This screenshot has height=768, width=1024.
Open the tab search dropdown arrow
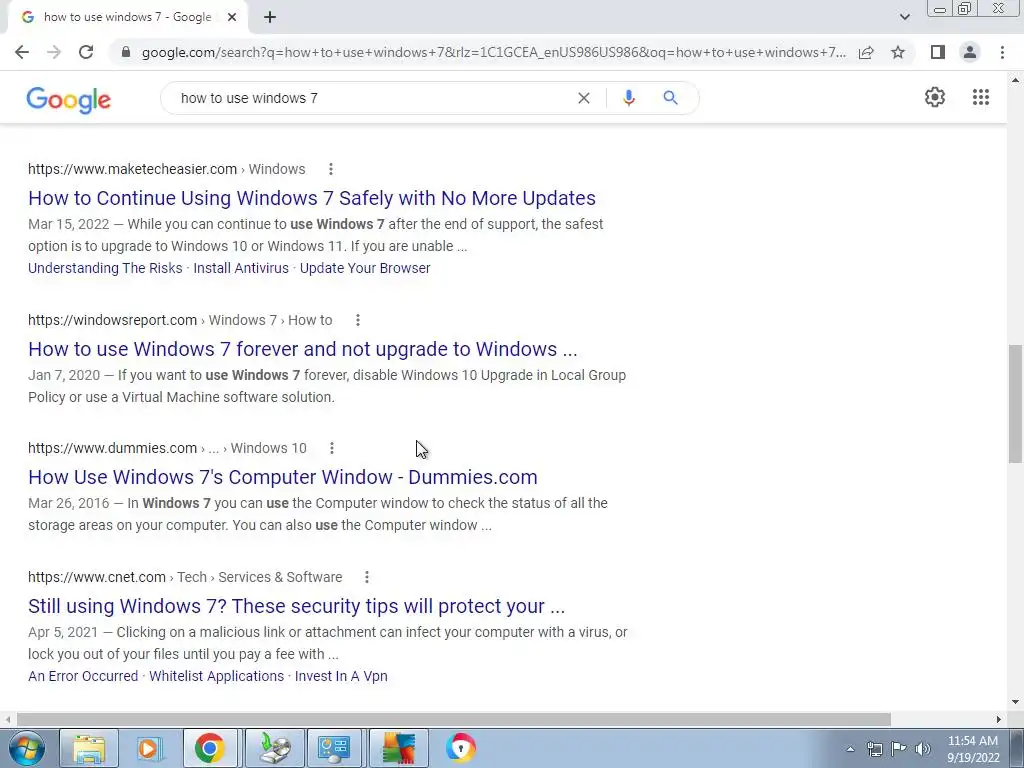[904, 17]
